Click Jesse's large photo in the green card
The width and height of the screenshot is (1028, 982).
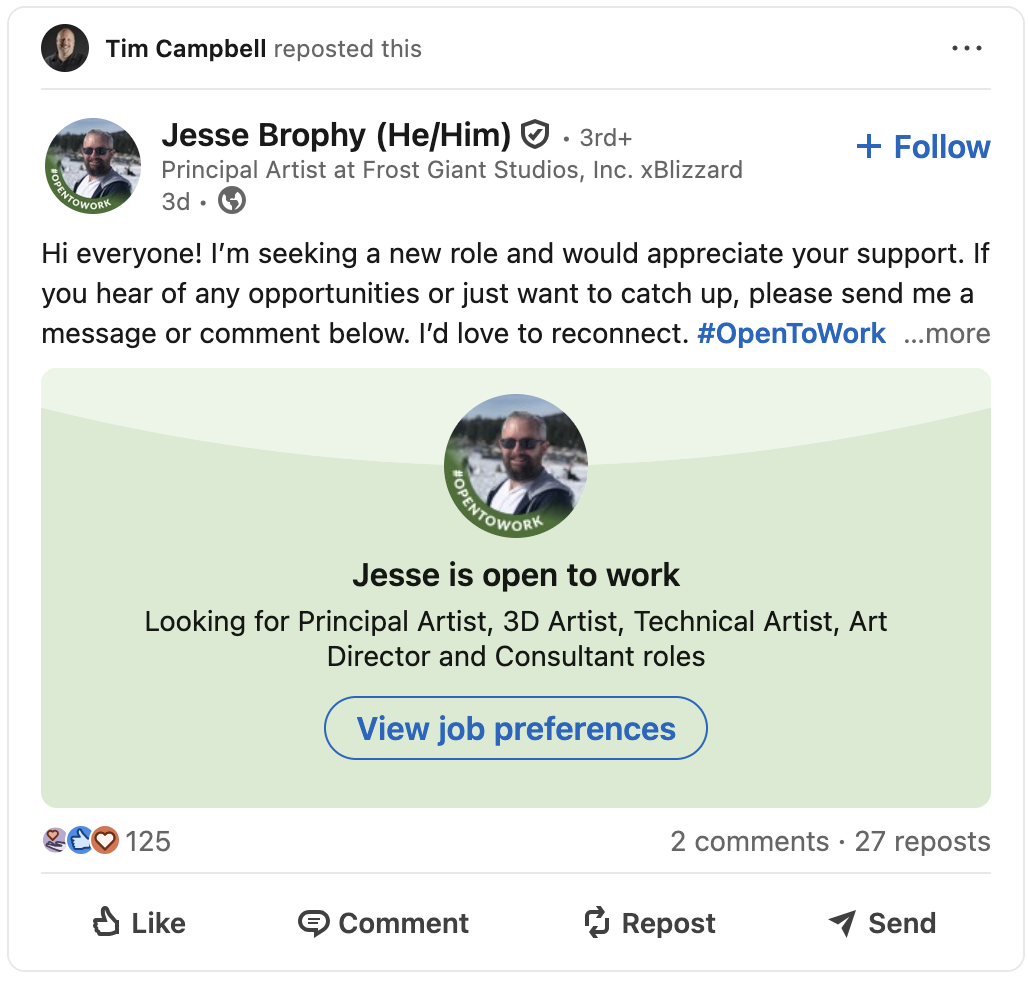[516, 465]
